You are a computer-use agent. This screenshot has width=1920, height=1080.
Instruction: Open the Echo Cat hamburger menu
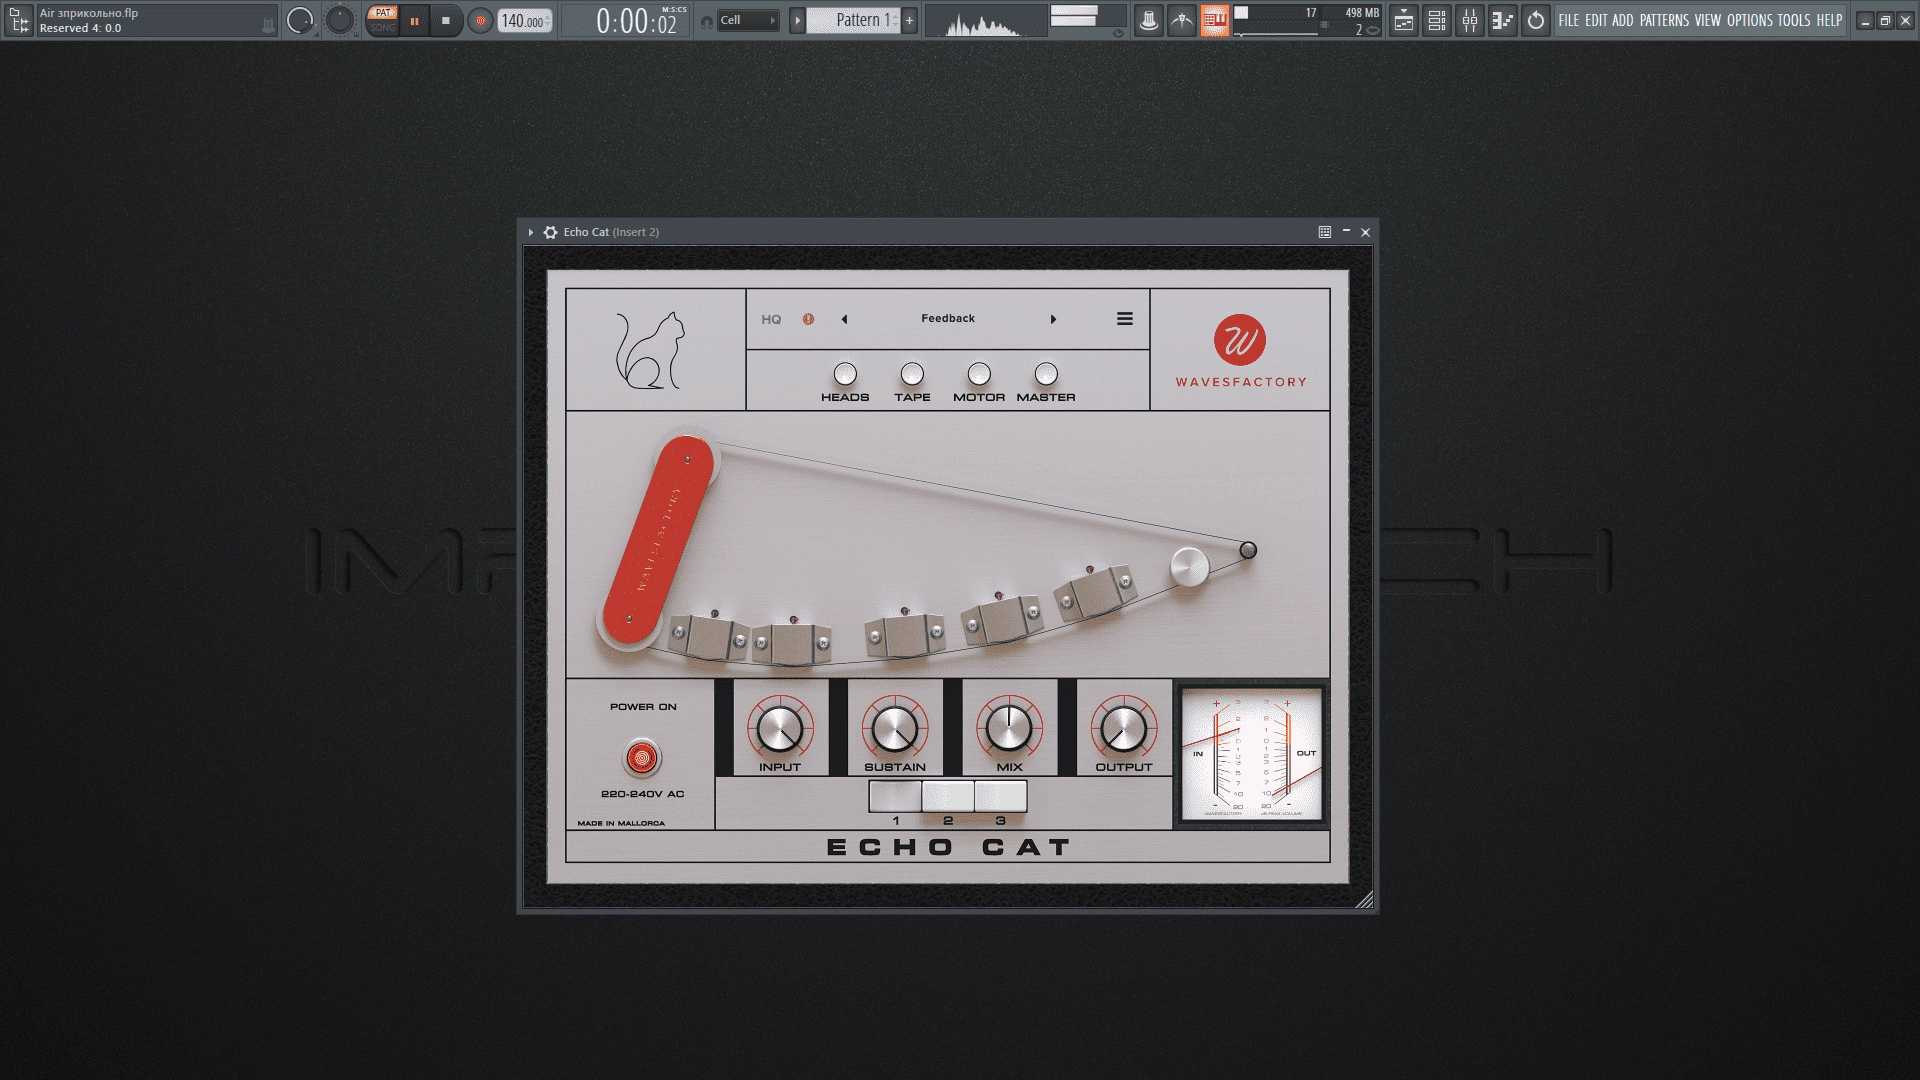[x=1125, y=319]
